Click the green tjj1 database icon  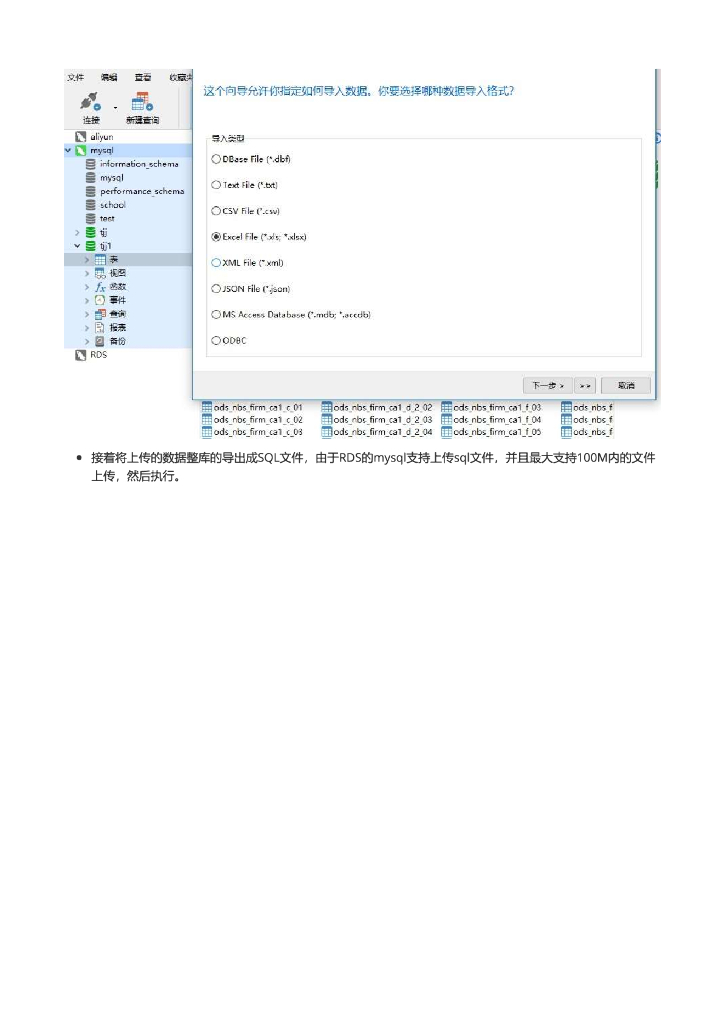tap(91, 246)
